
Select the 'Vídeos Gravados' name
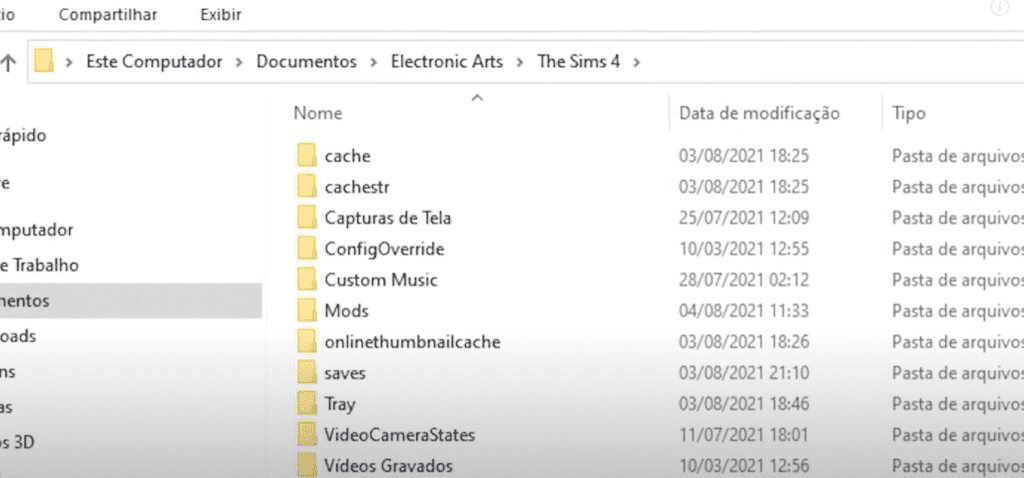(x=389, y=466)
